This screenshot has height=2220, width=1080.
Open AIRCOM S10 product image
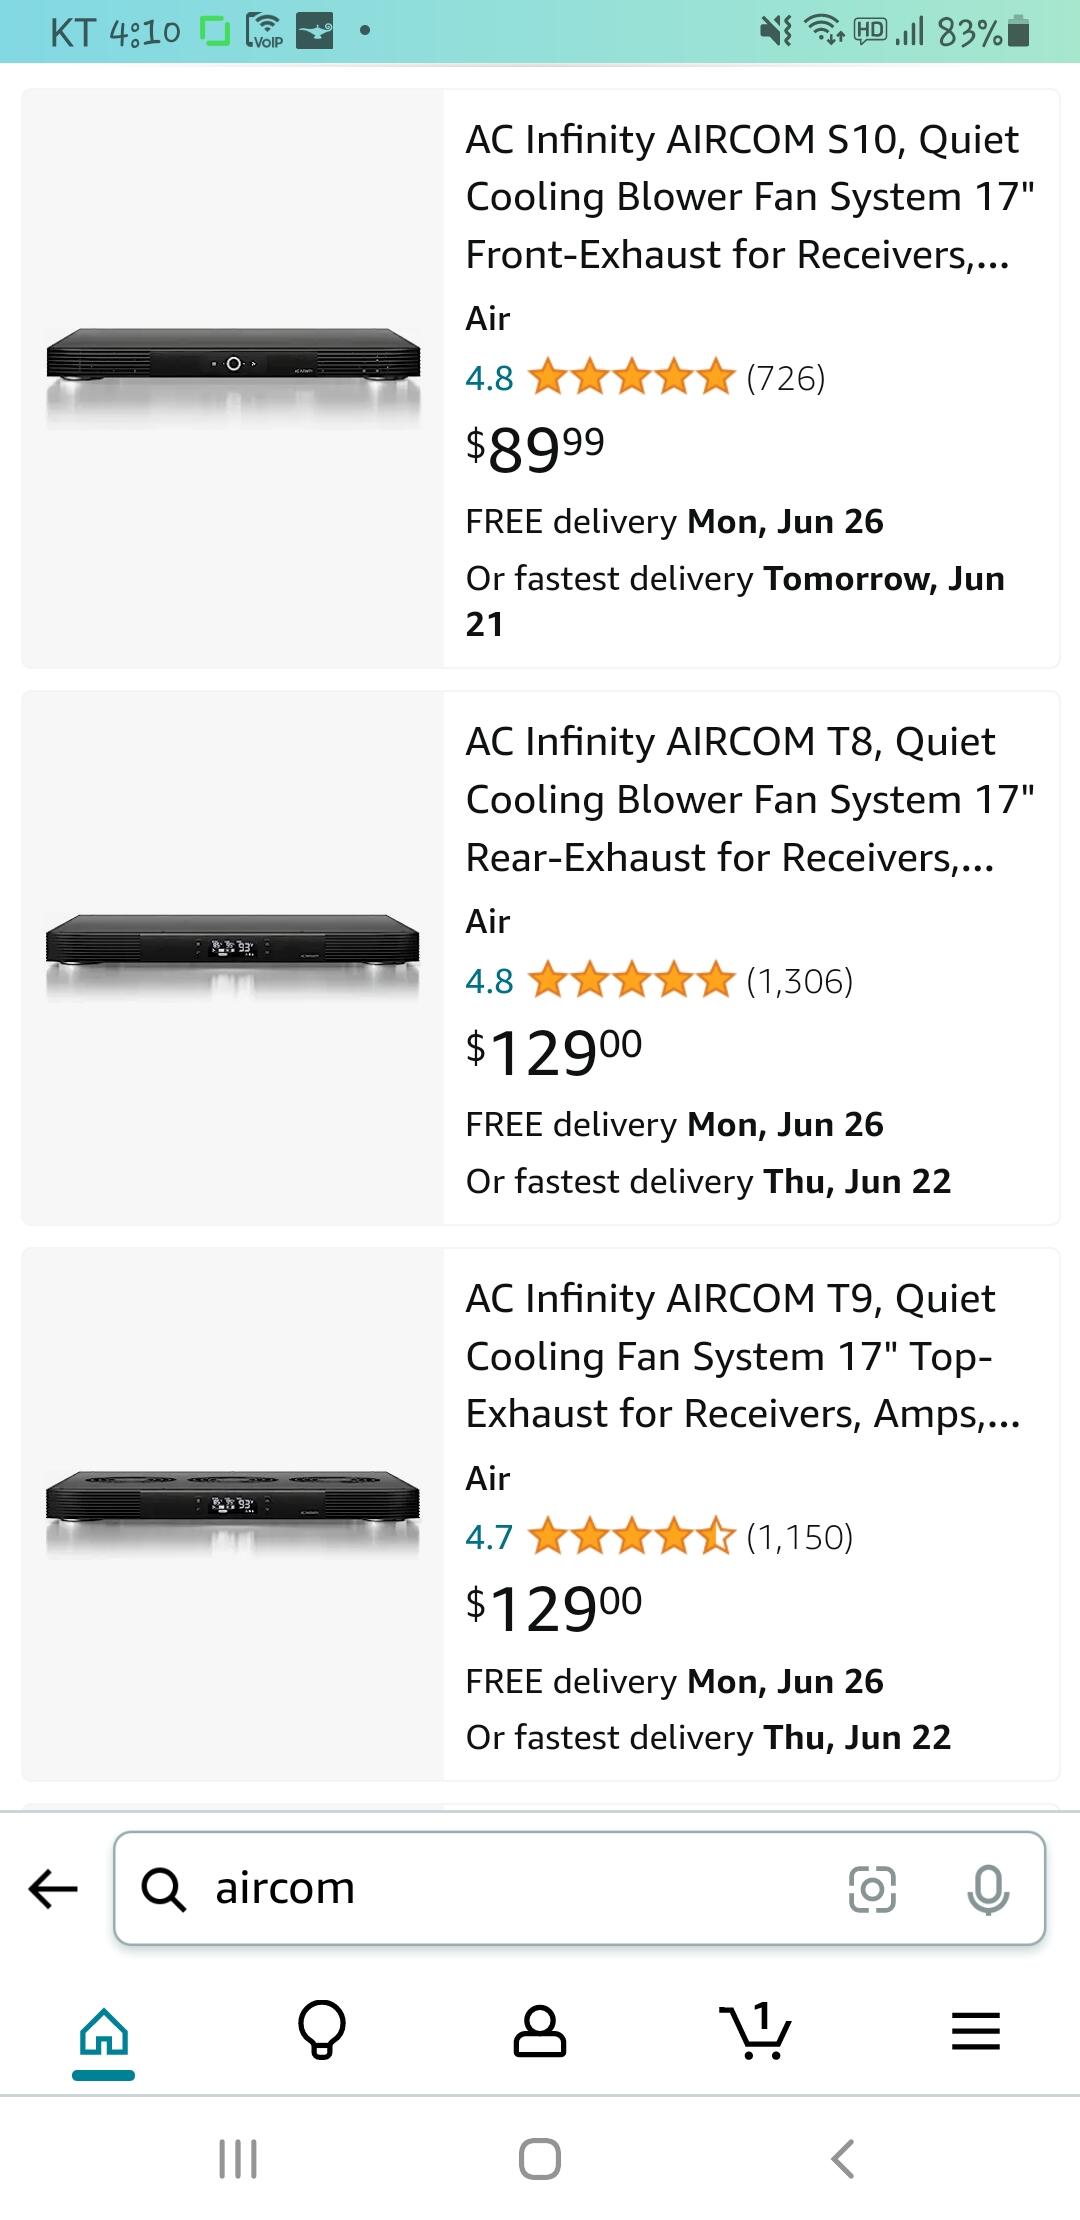coord(233,378)
